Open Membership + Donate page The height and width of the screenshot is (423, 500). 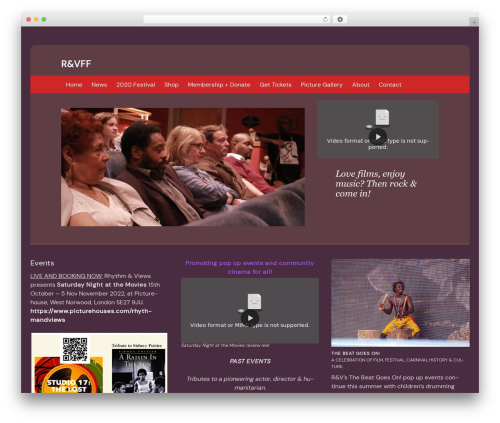coord(219,85)
